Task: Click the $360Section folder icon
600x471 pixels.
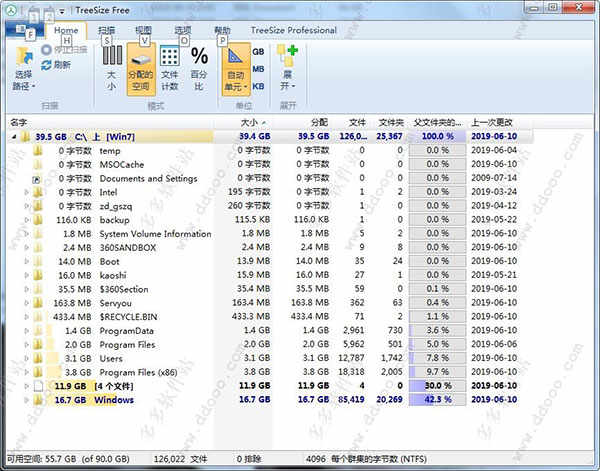Action: [x=38, y=289]
